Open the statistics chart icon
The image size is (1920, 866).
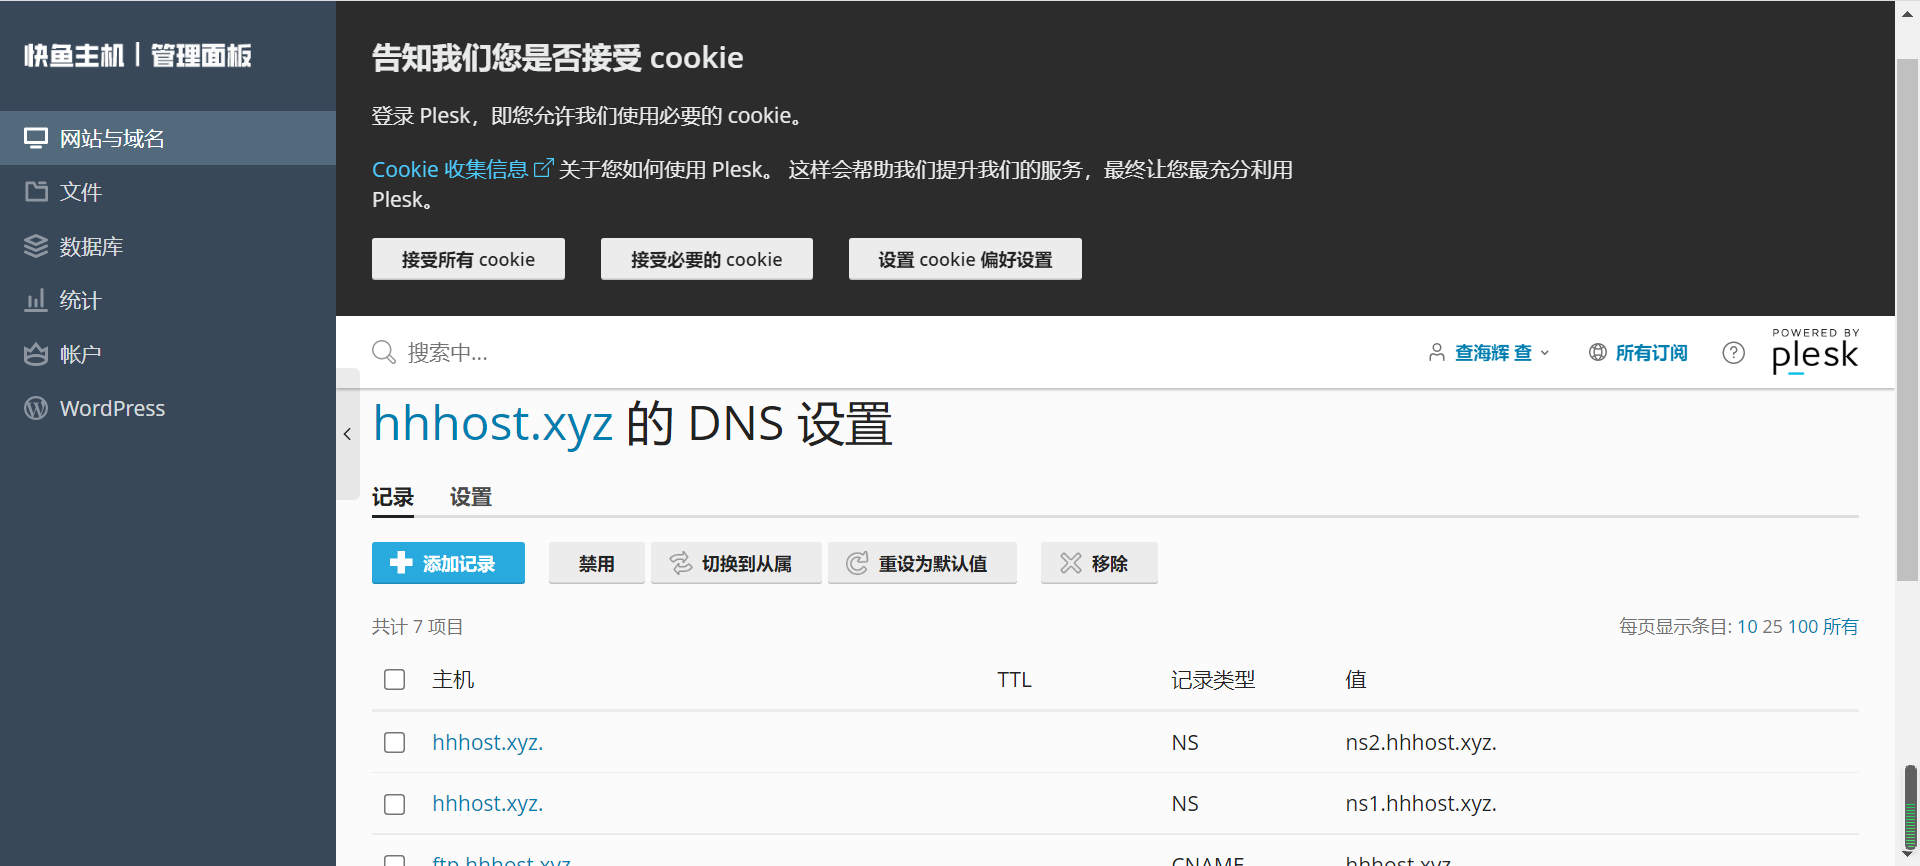pyautogui.click(x=36, y=300)
